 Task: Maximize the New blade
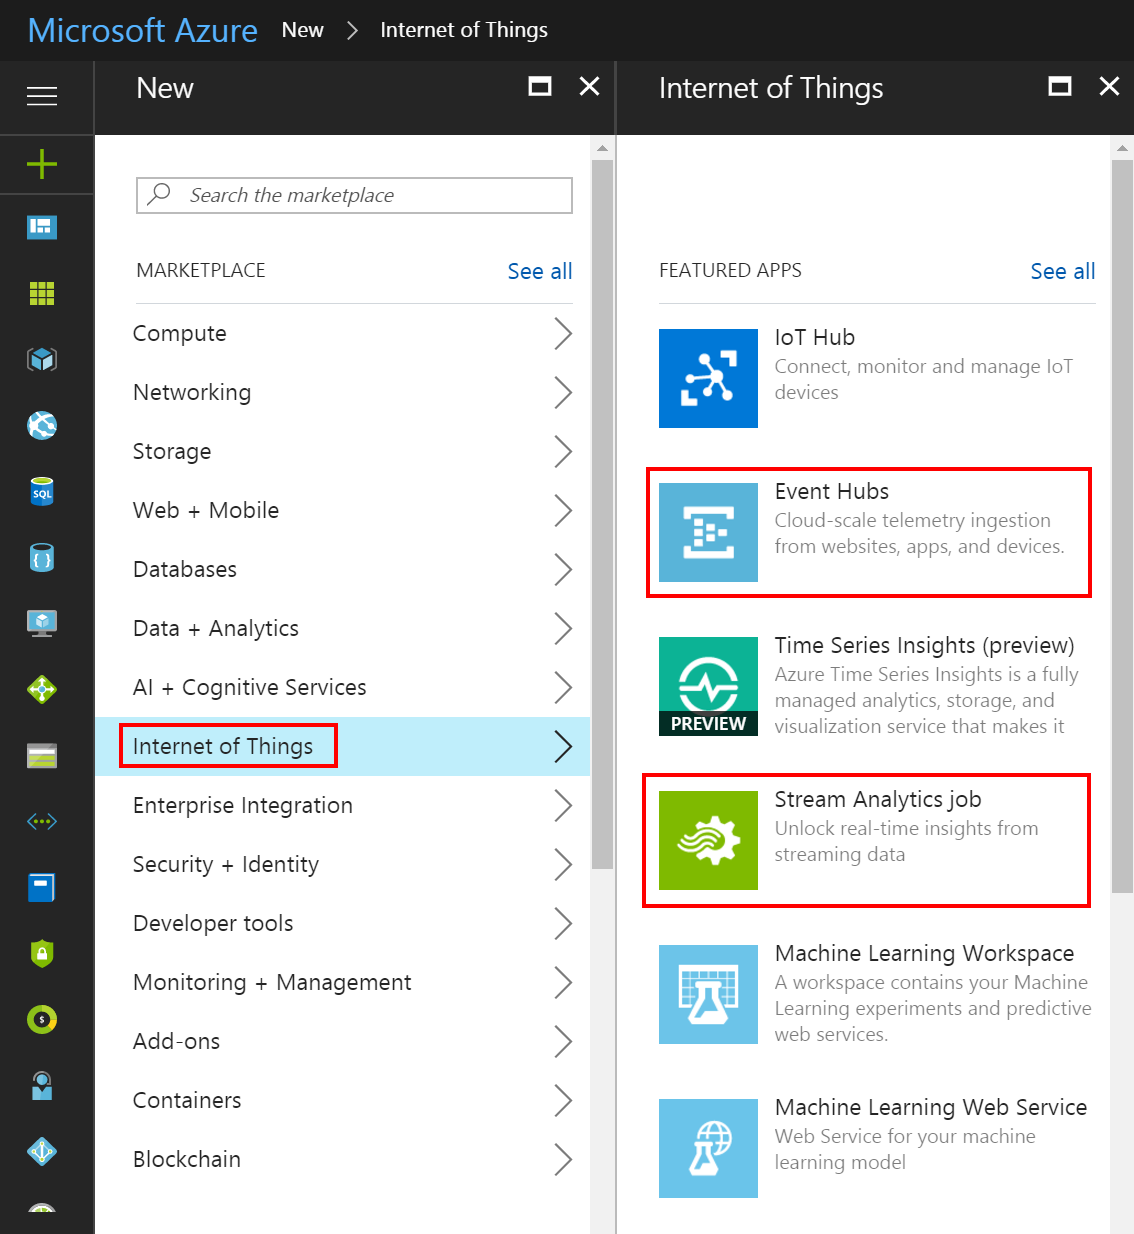[x=540, y=86]
